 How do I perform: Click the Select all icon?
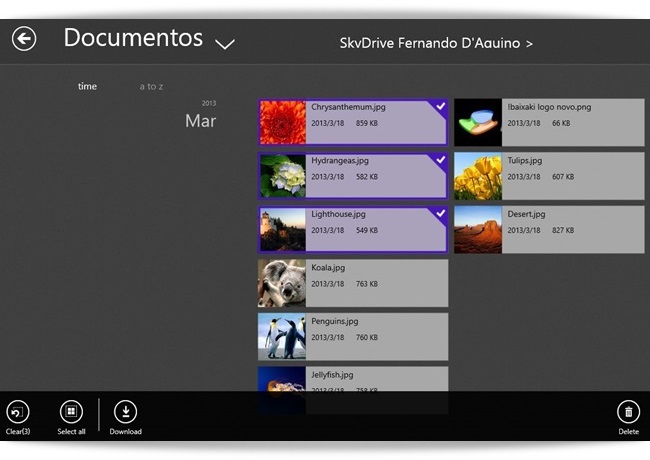pos(71,412)
